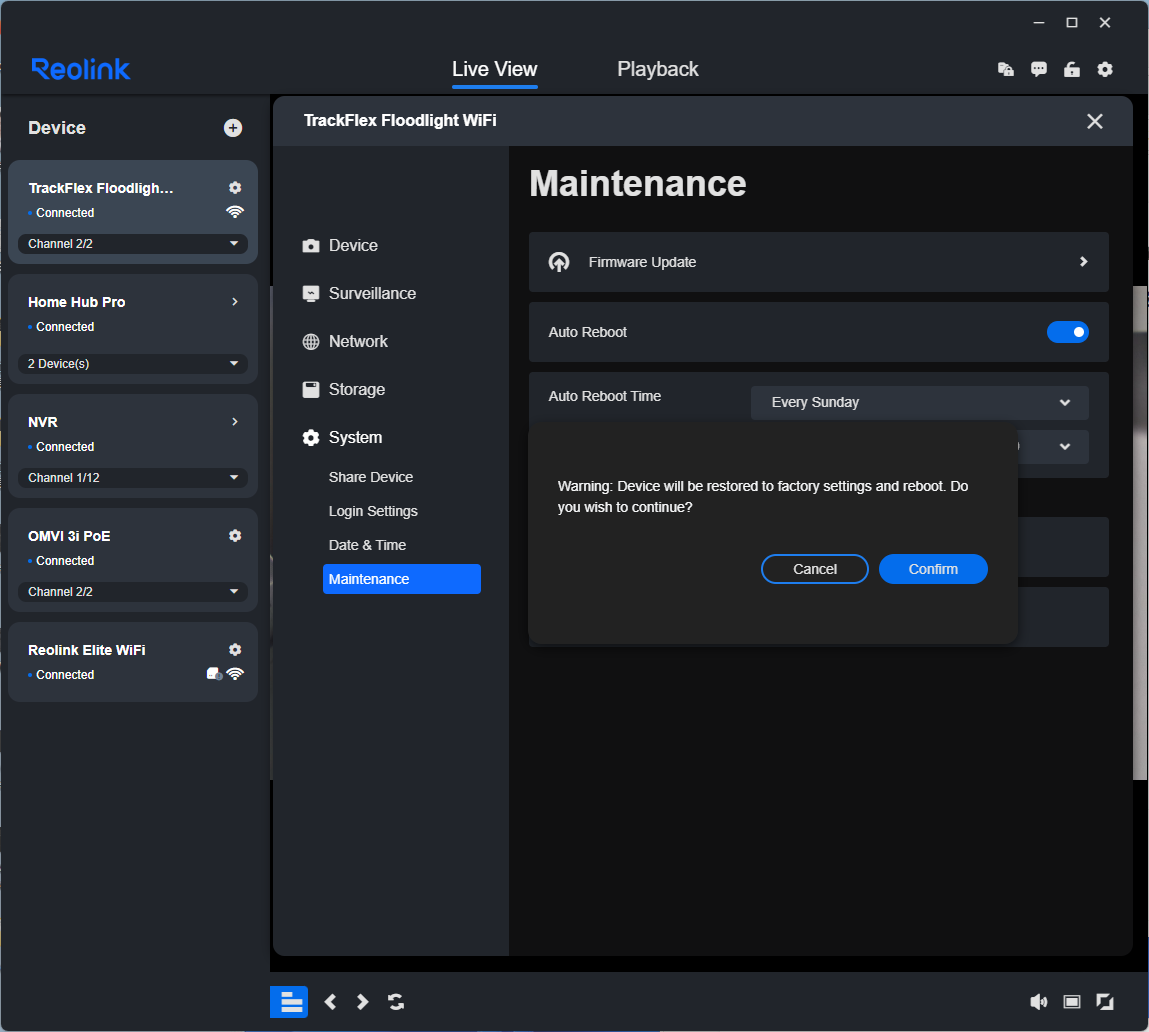Click the Firmware Update upload icon
The width and height of the screenshot is (1149, 1032).
(x=559, y=262)
